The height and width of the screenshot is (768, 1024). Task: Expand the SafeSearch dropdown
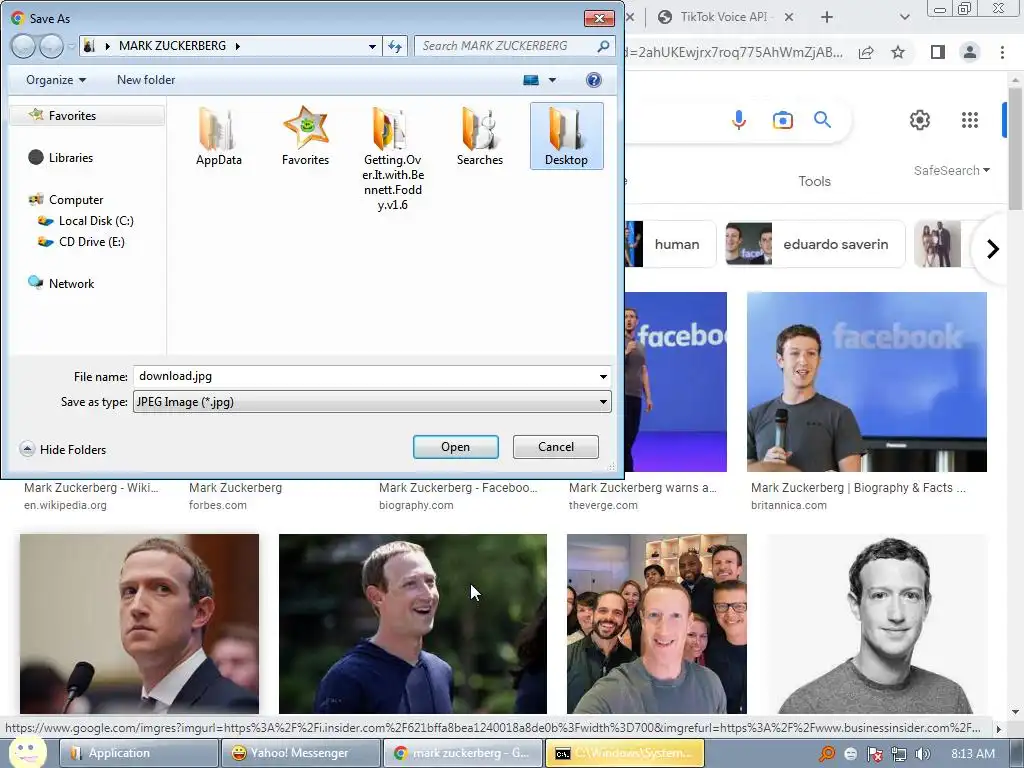[952, 170]
